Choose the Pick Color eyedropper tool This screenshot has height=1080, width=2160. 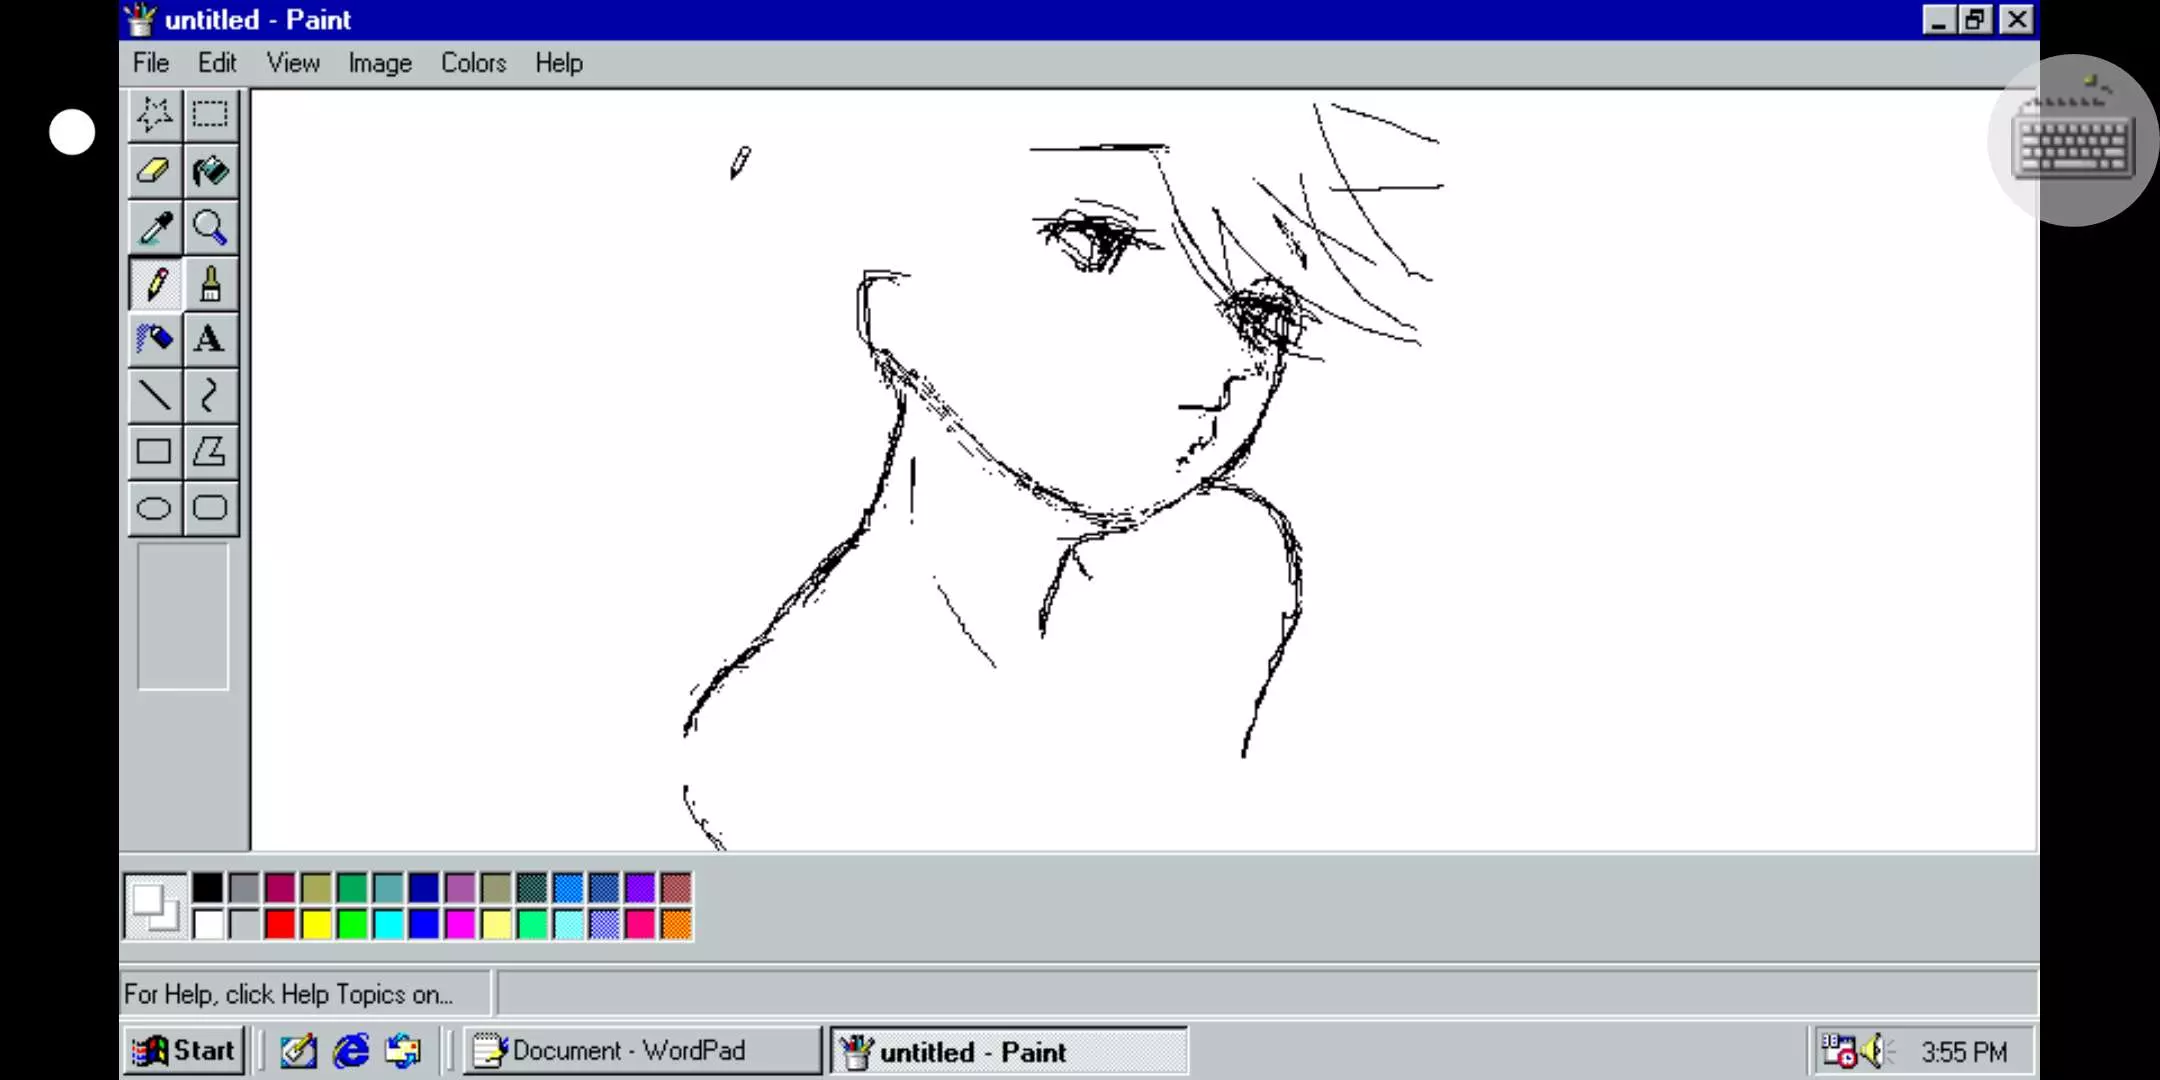tap(154, 228)
